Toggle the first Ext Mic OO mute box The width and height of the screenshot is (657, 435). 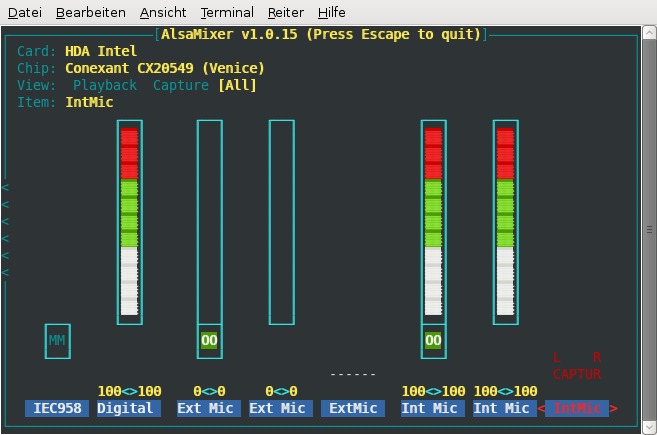click(x=210, y=341)
